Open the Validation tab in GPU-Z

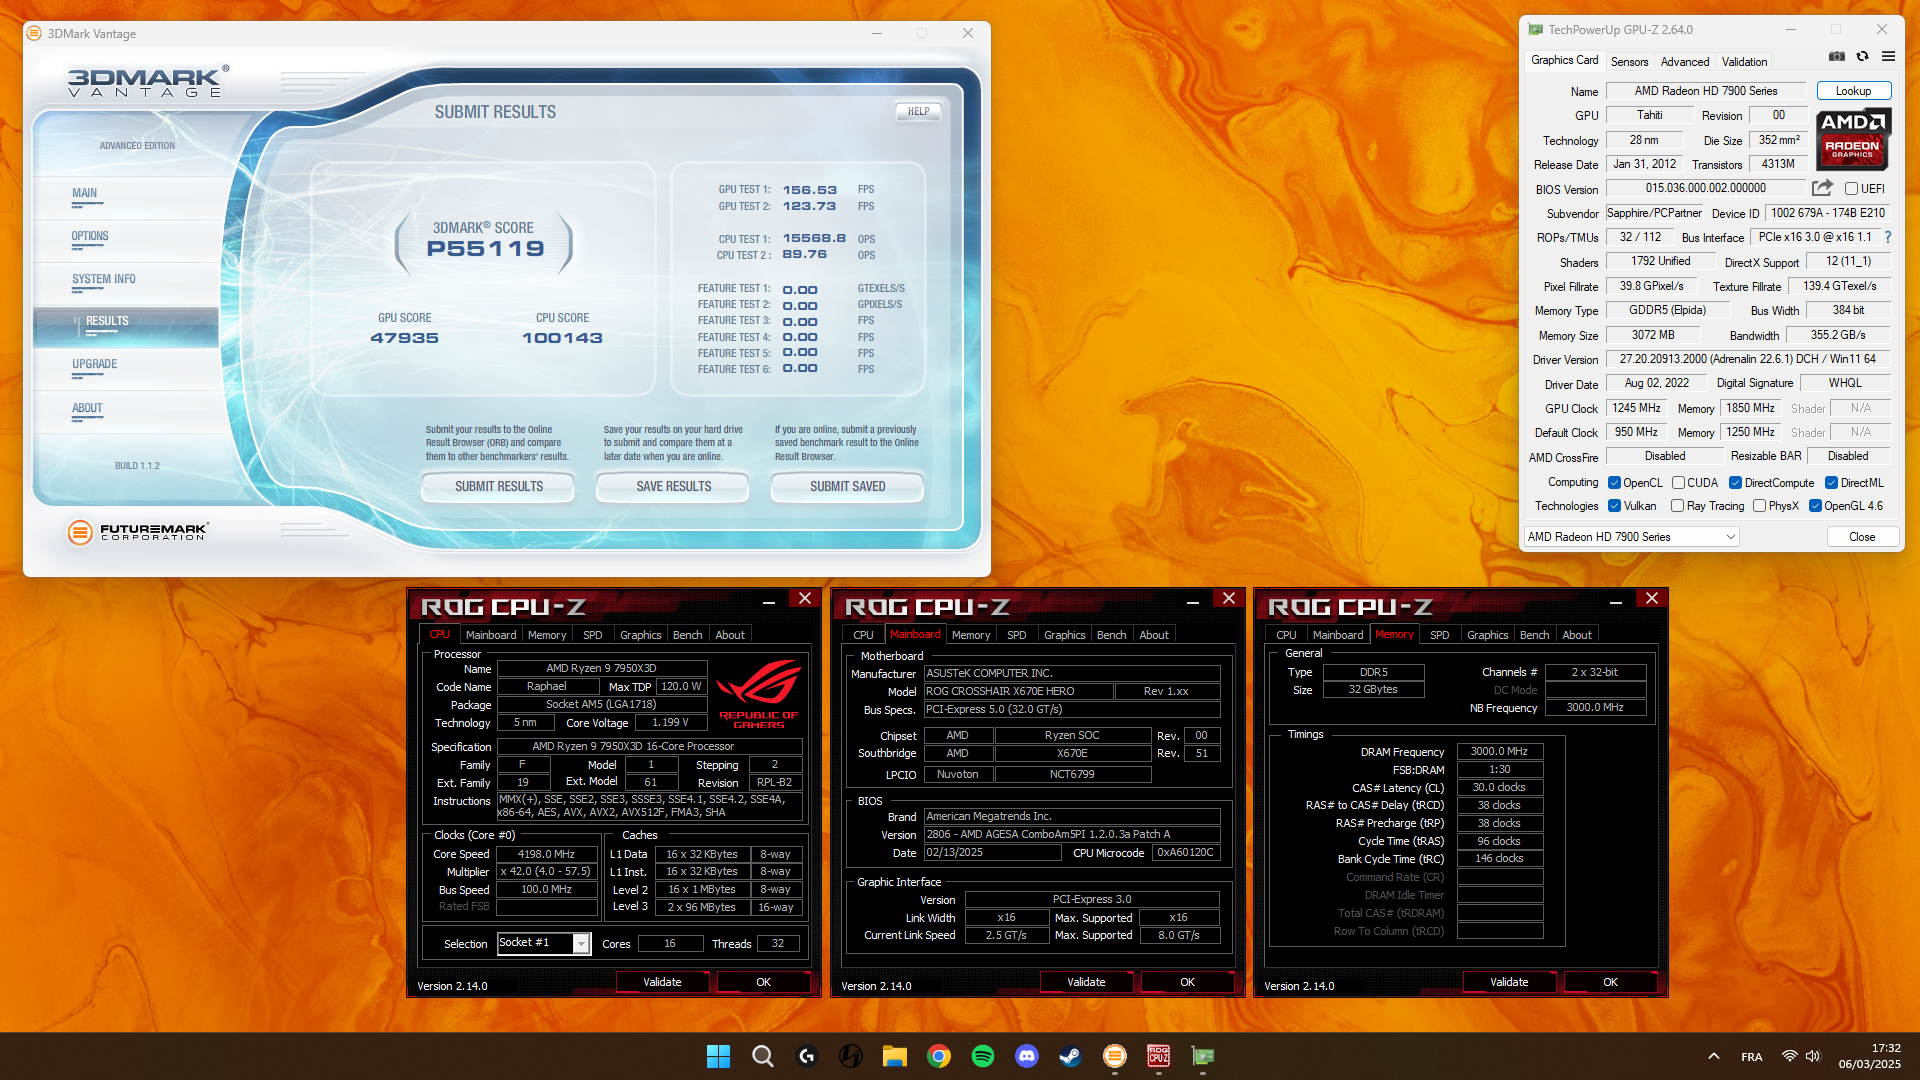tap(1744, 61)
